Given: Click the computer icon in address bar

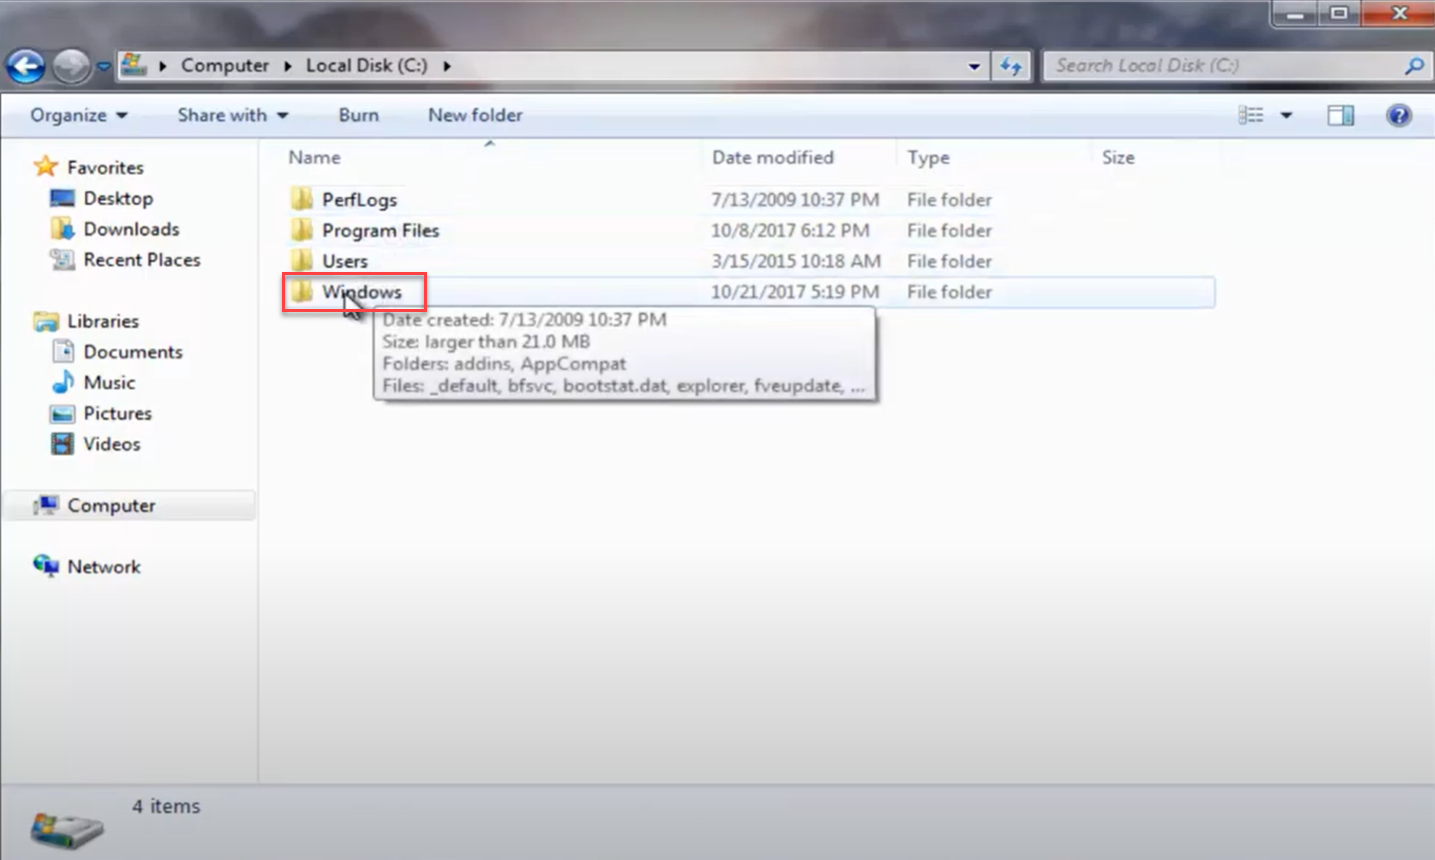Looking at the screenshot, I should point(133,65).
